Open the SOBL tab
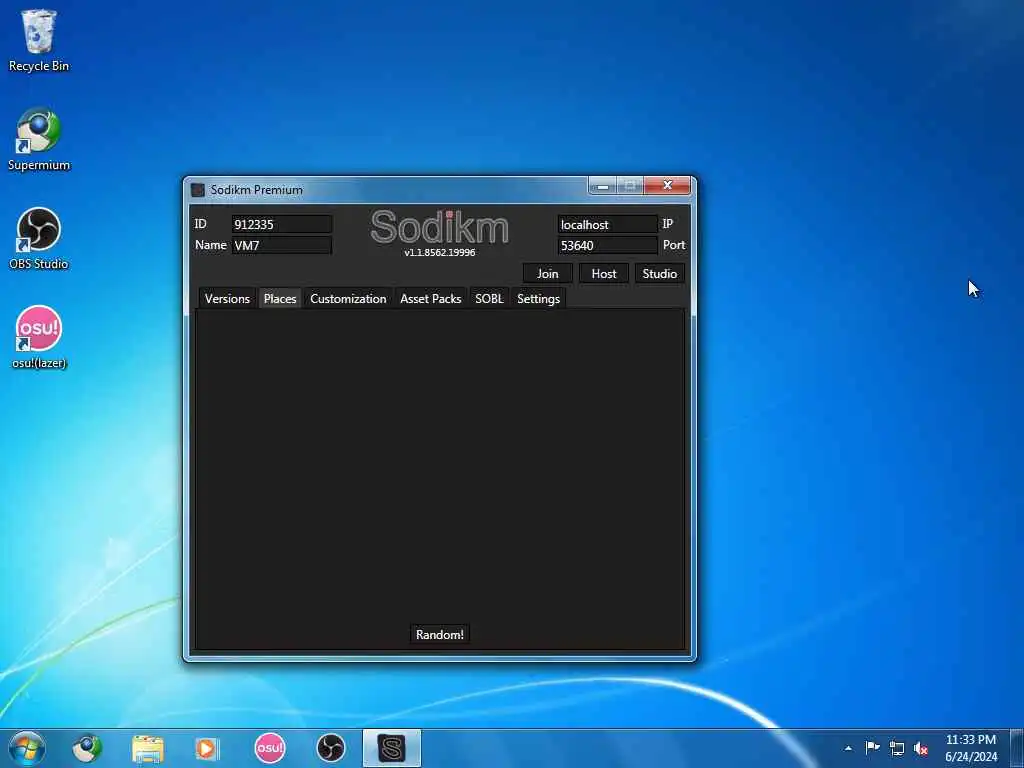This screenshot has width=1024, height=768. click(489, 298)
